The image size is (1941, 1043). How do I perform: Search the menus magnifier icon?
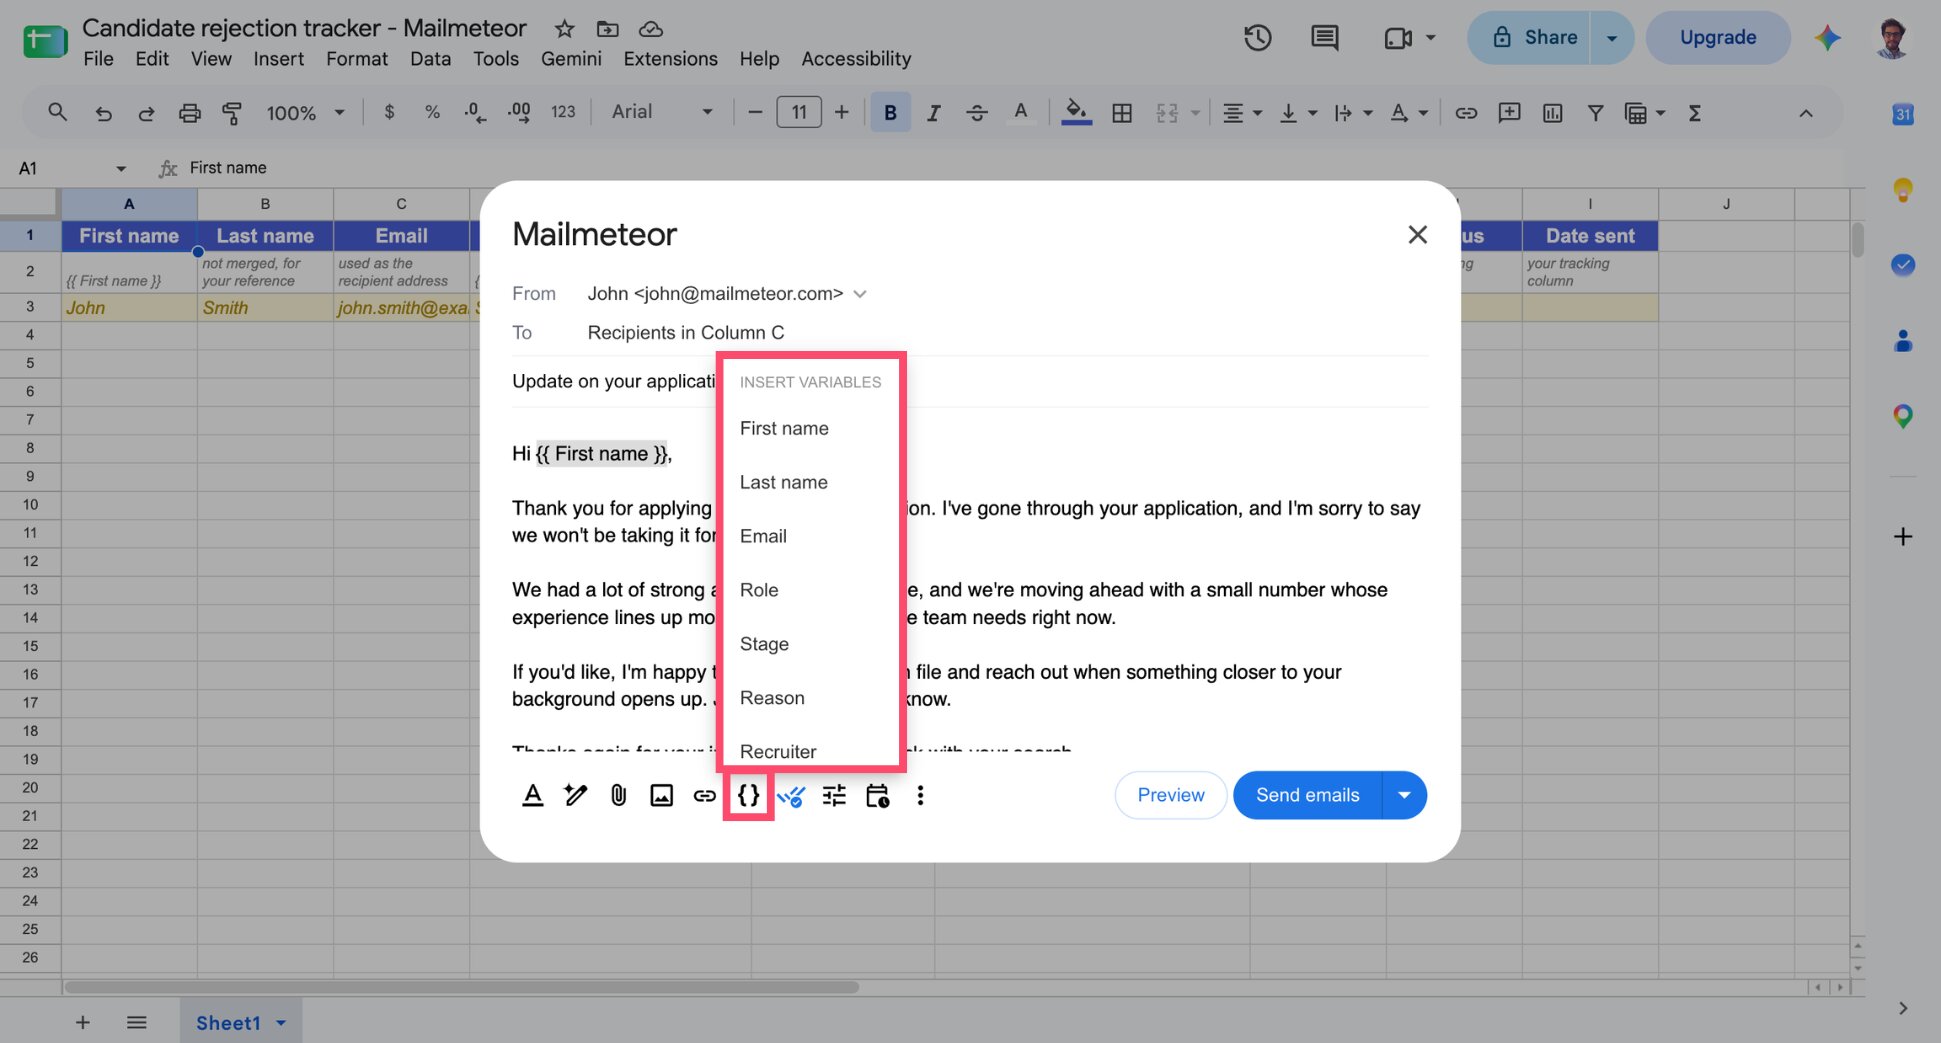[x=57, y=112]
